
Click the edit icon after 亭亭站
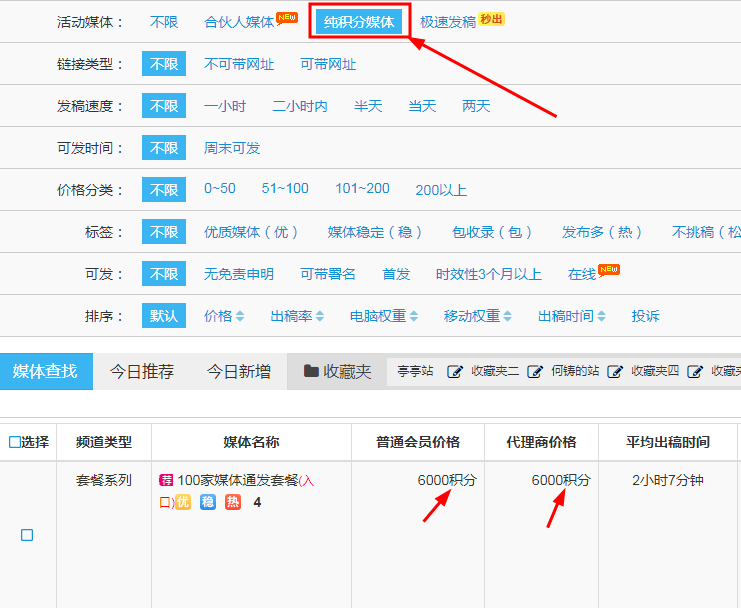click(x=455, y=372)
